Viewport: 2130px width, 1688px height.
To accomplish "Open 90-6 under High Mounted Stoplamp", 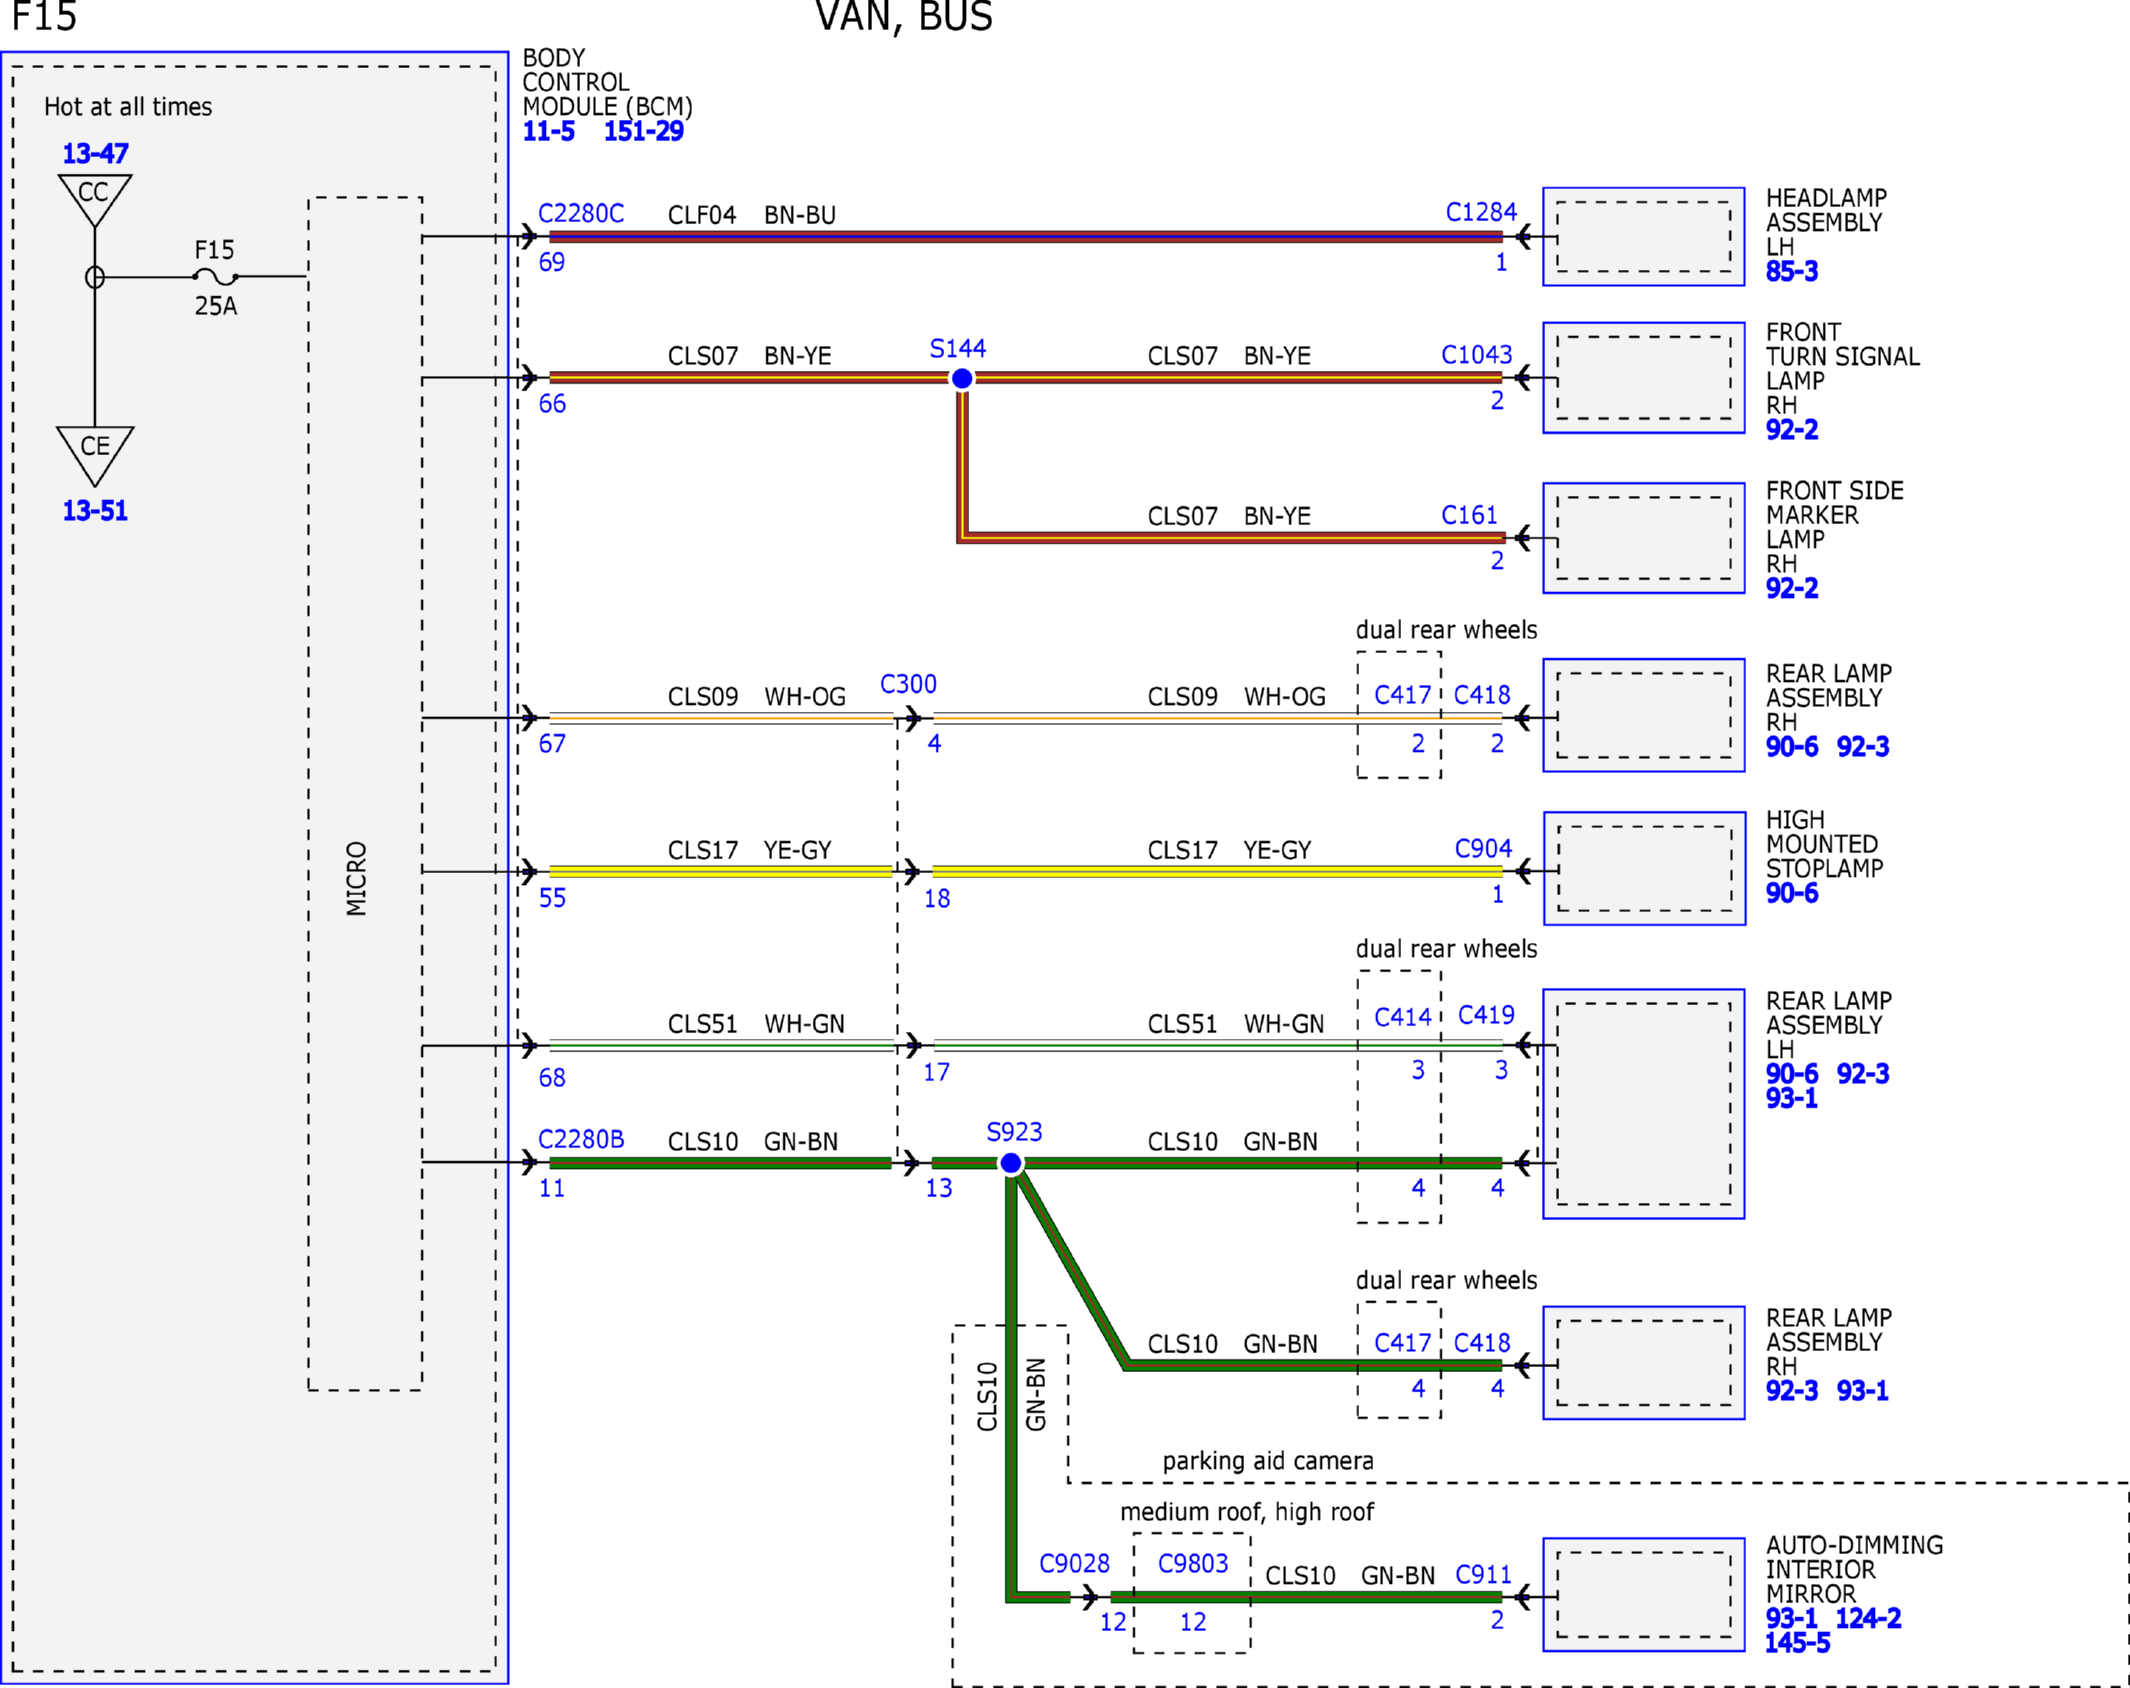I will point(1791,893).
